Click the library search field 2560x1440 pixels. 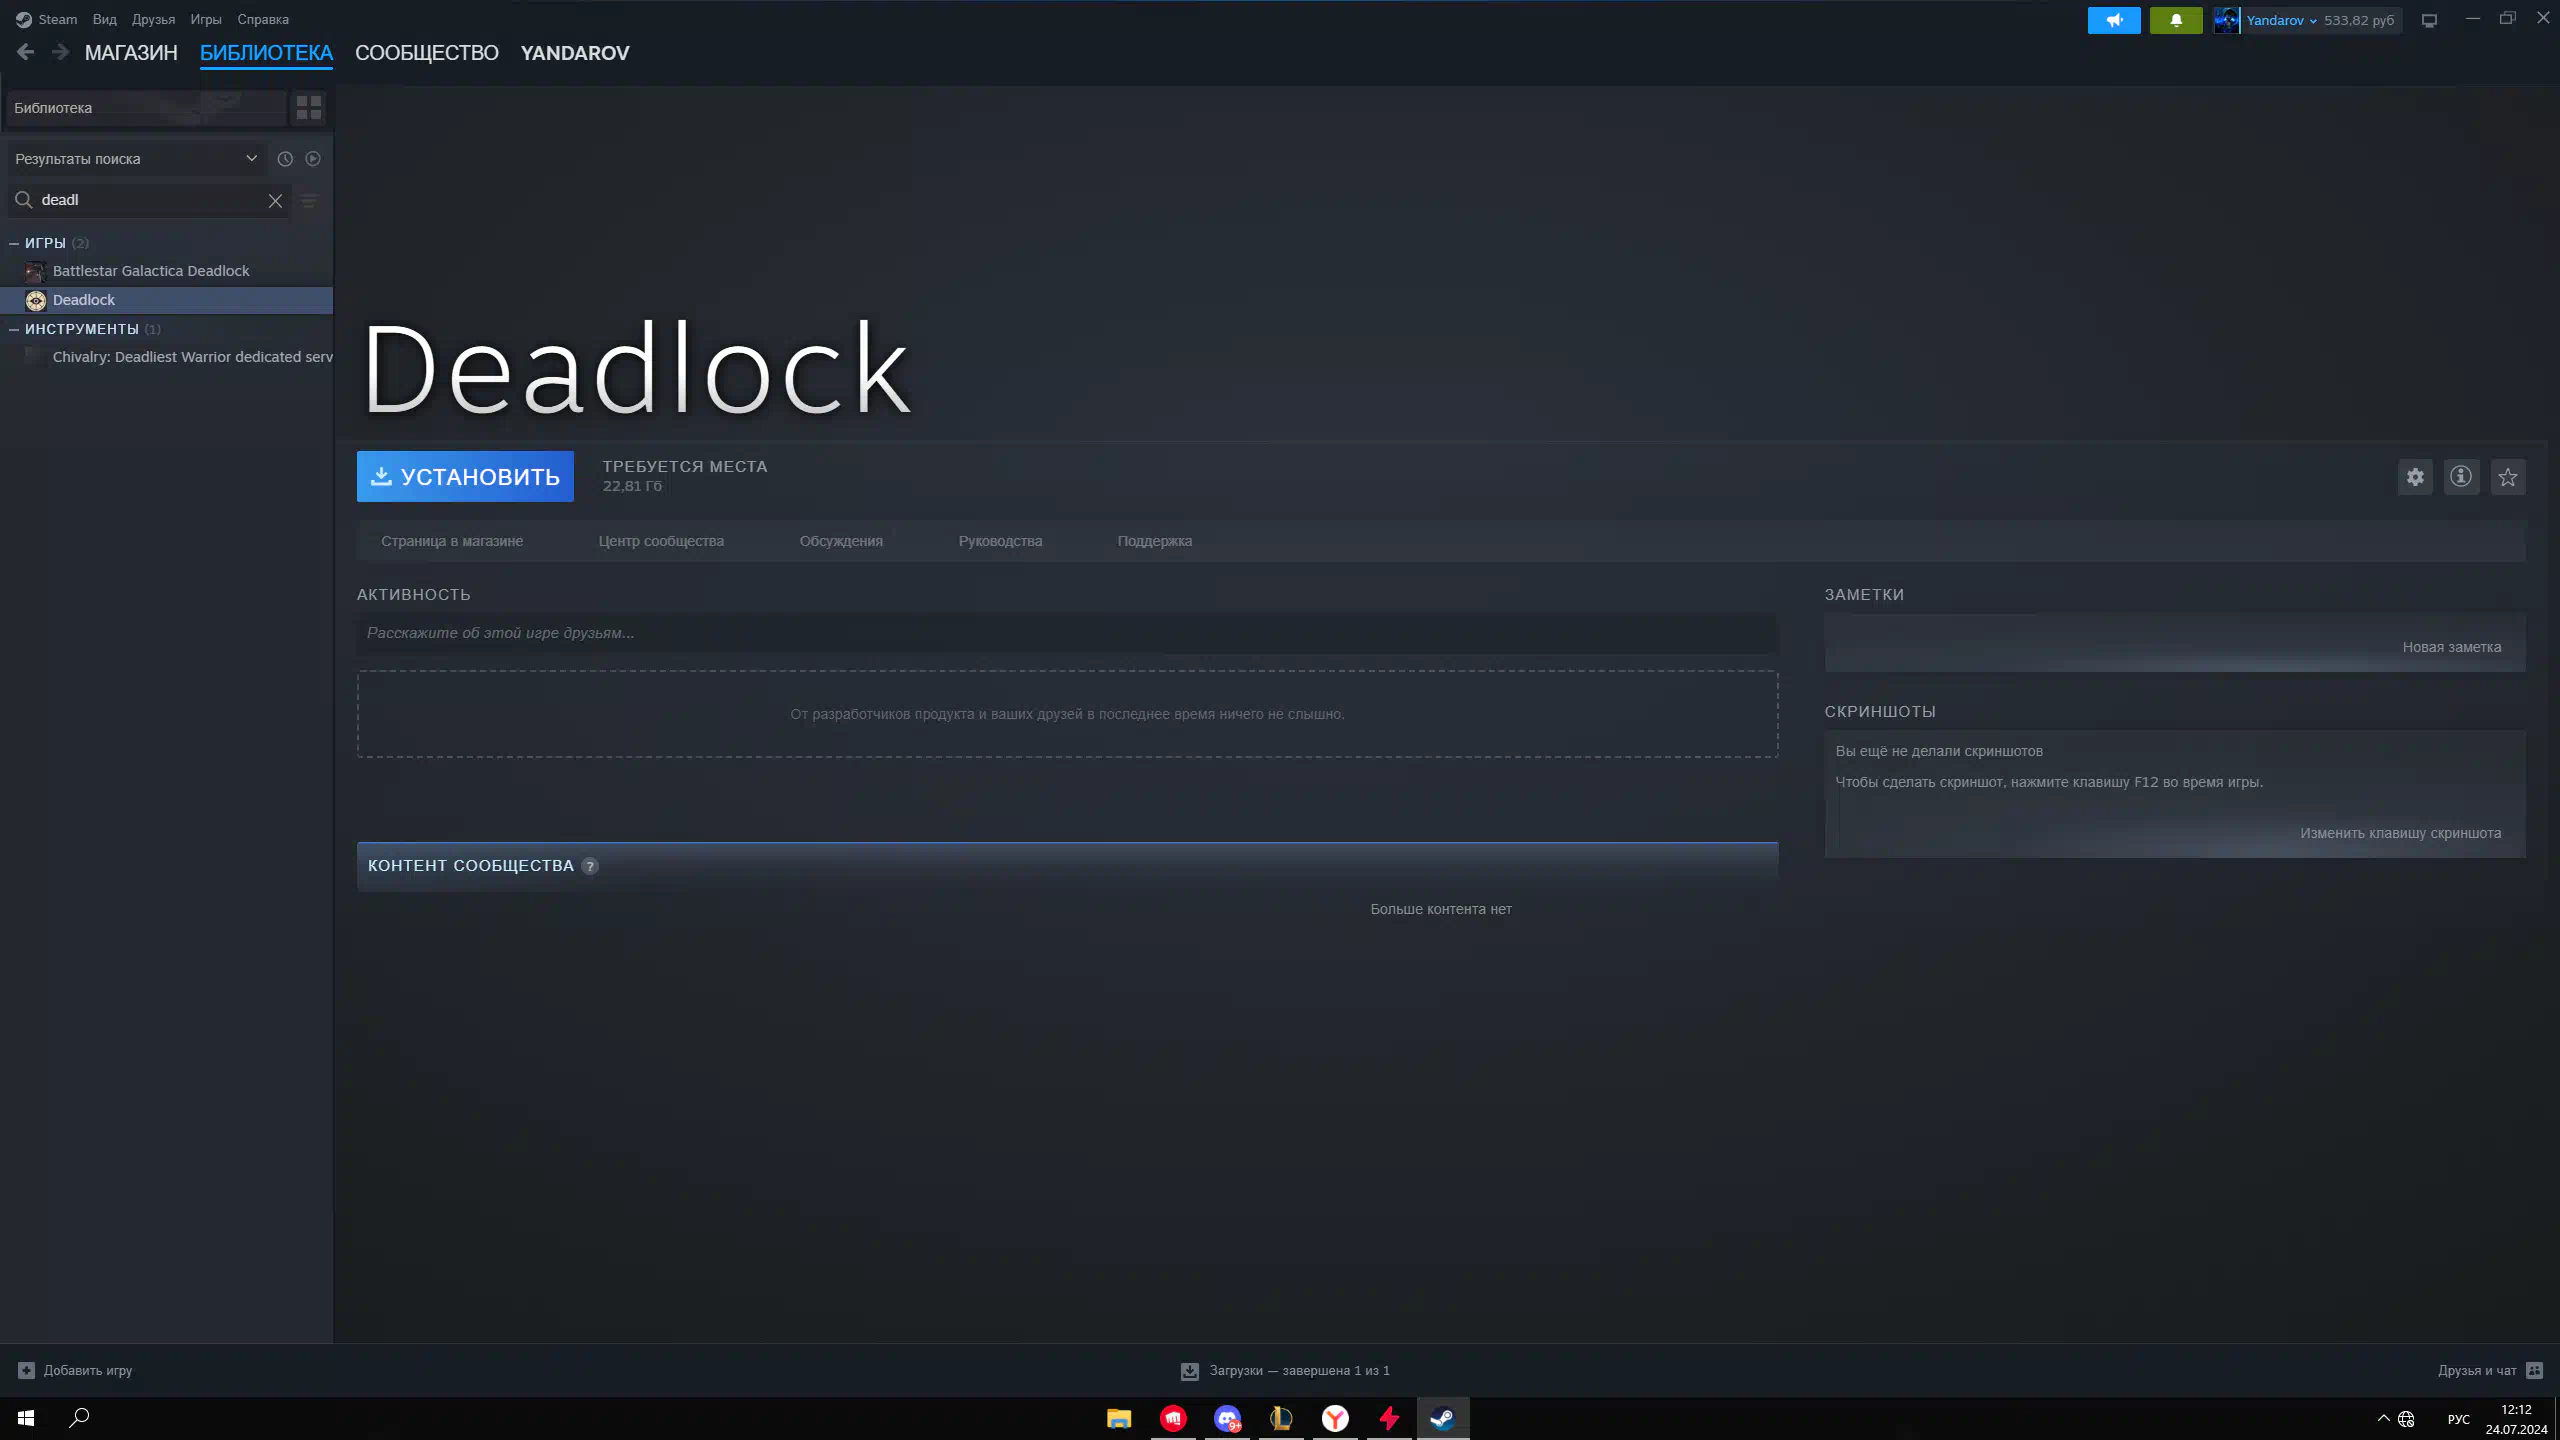click(x=150, y=200)
